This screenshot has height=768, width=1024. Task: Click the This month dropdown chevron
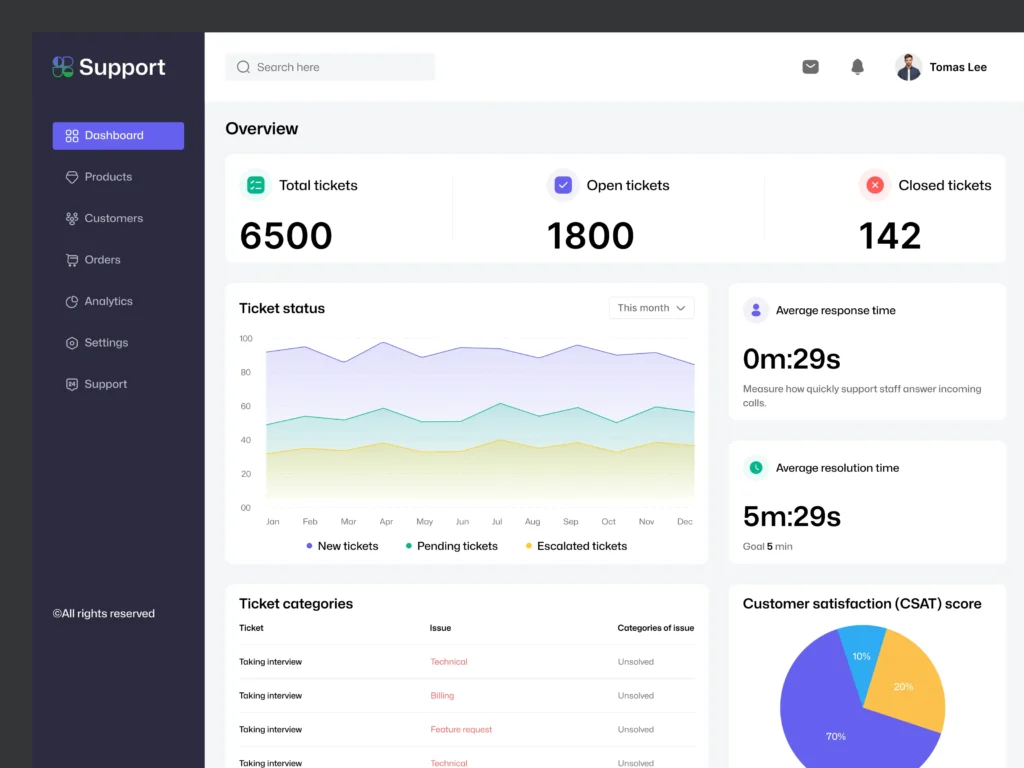click(680, 308)
